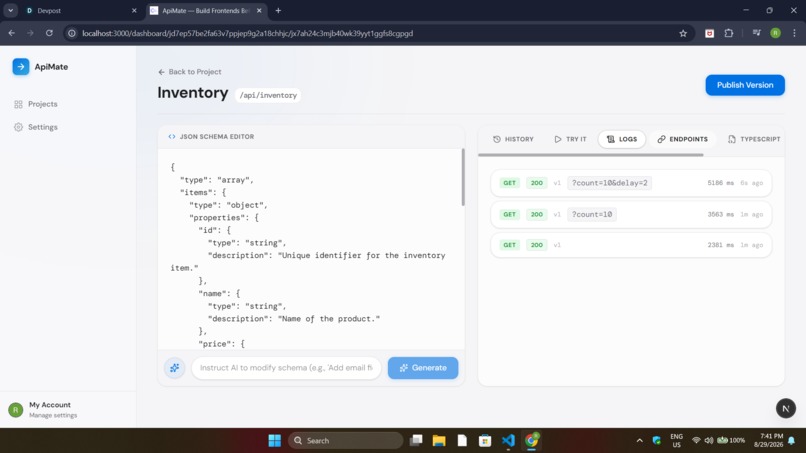This screenshot has height=453, width=806.
Task: Go back via Back to Project link
Action: tap(190, 72)
